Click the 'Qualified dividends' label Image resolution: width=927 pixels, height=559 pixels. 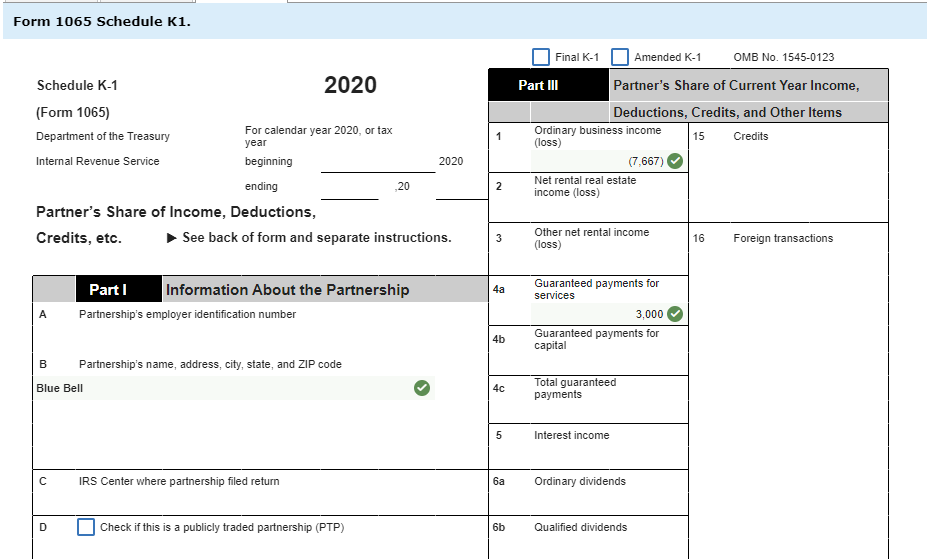click(581, 528)
